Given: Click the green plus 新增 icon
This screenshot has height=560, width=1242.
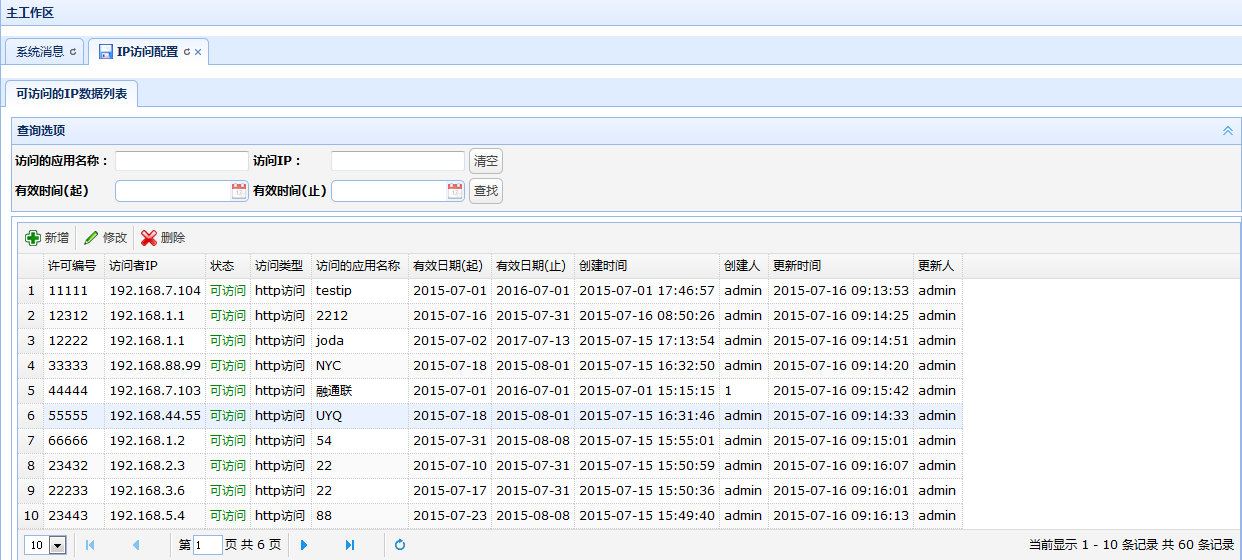Looking at the screenshot, I should 33,238.
